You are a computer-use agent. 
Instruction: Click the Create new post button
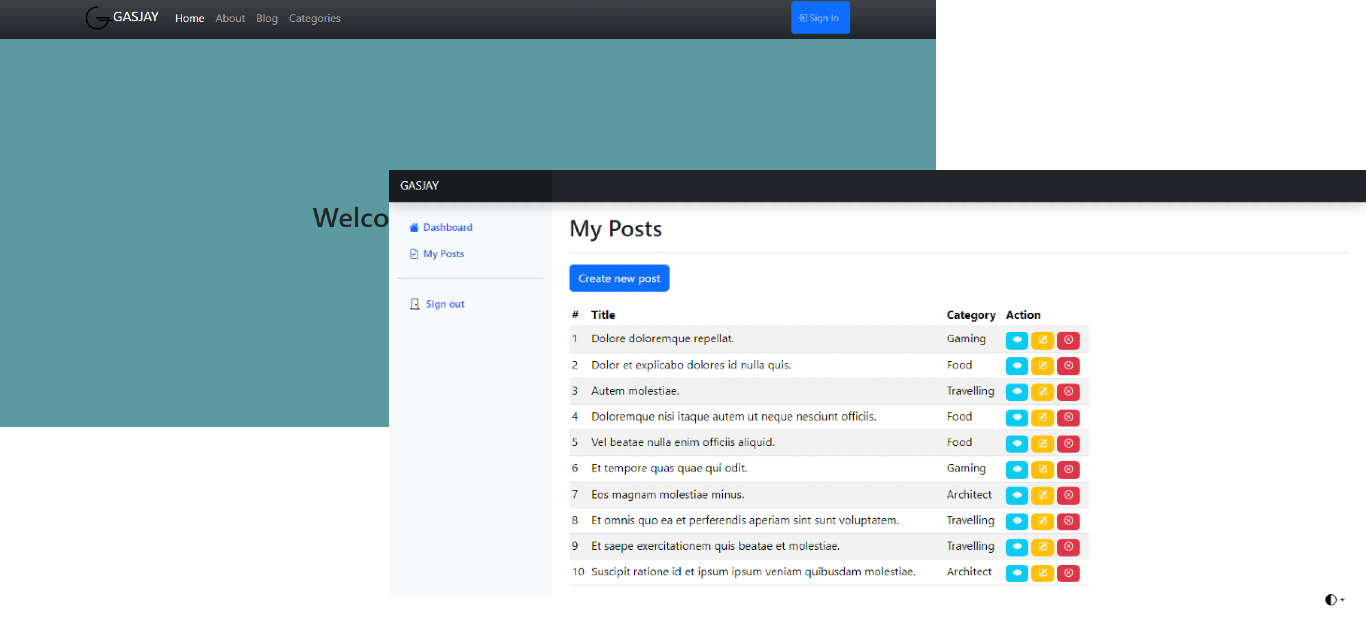coord(619,278)
